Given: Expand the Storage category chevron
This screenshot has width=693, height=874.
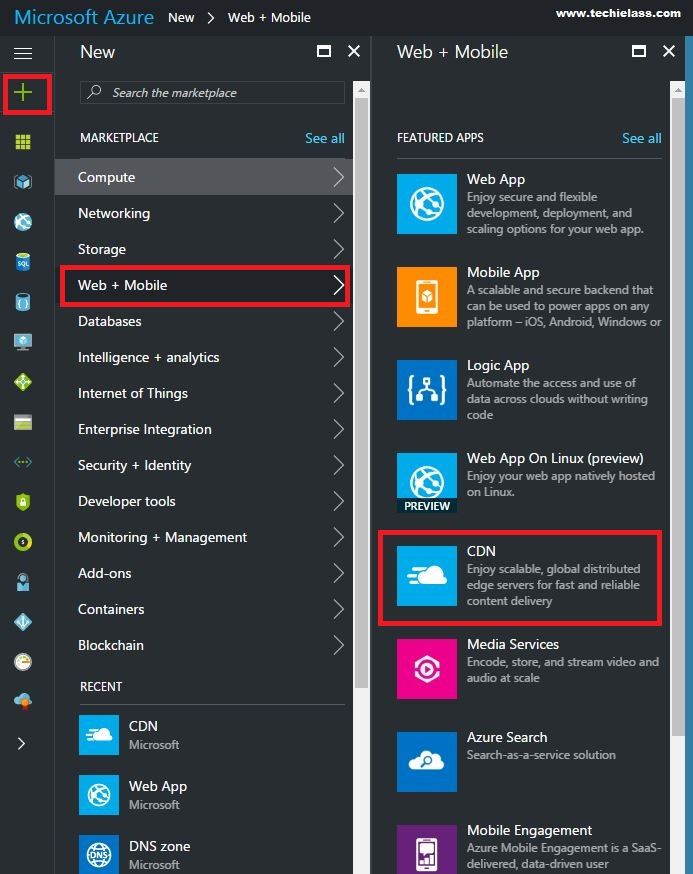Looking at the screenshot, I should tap(338, 249).
